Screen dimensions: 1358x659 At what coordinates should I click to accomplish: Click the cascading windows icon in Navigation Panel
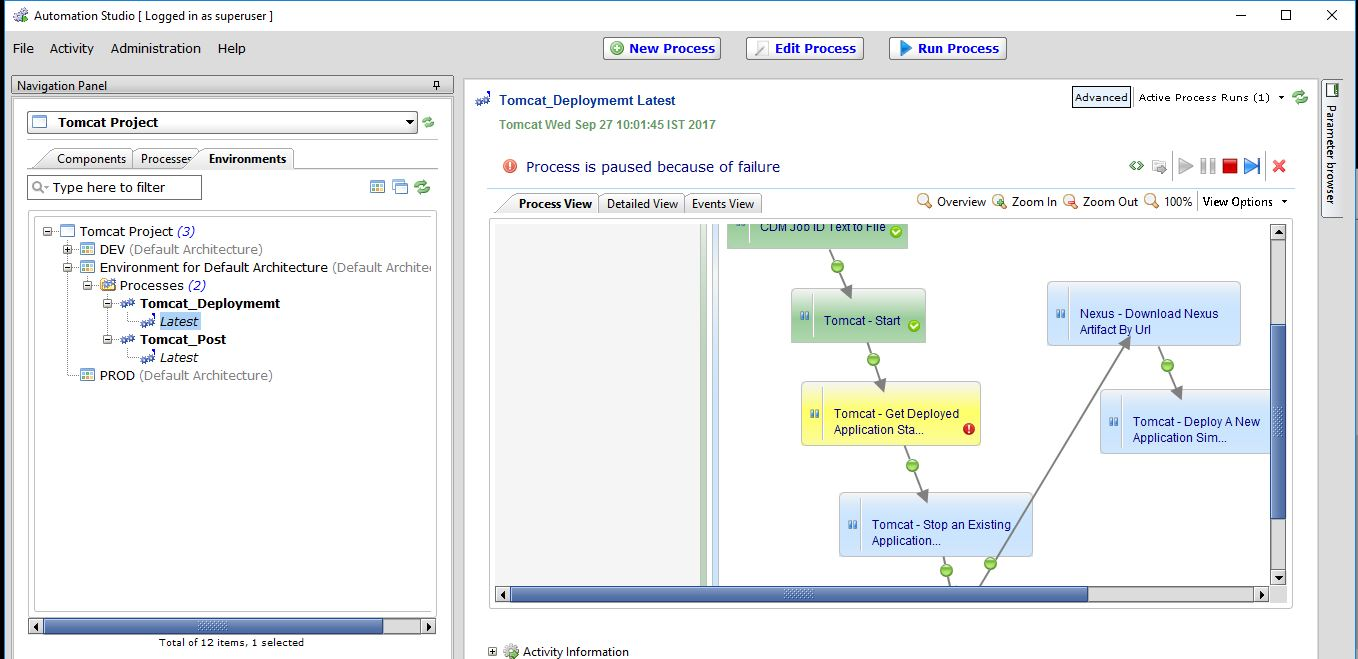(x=400, y=187)
